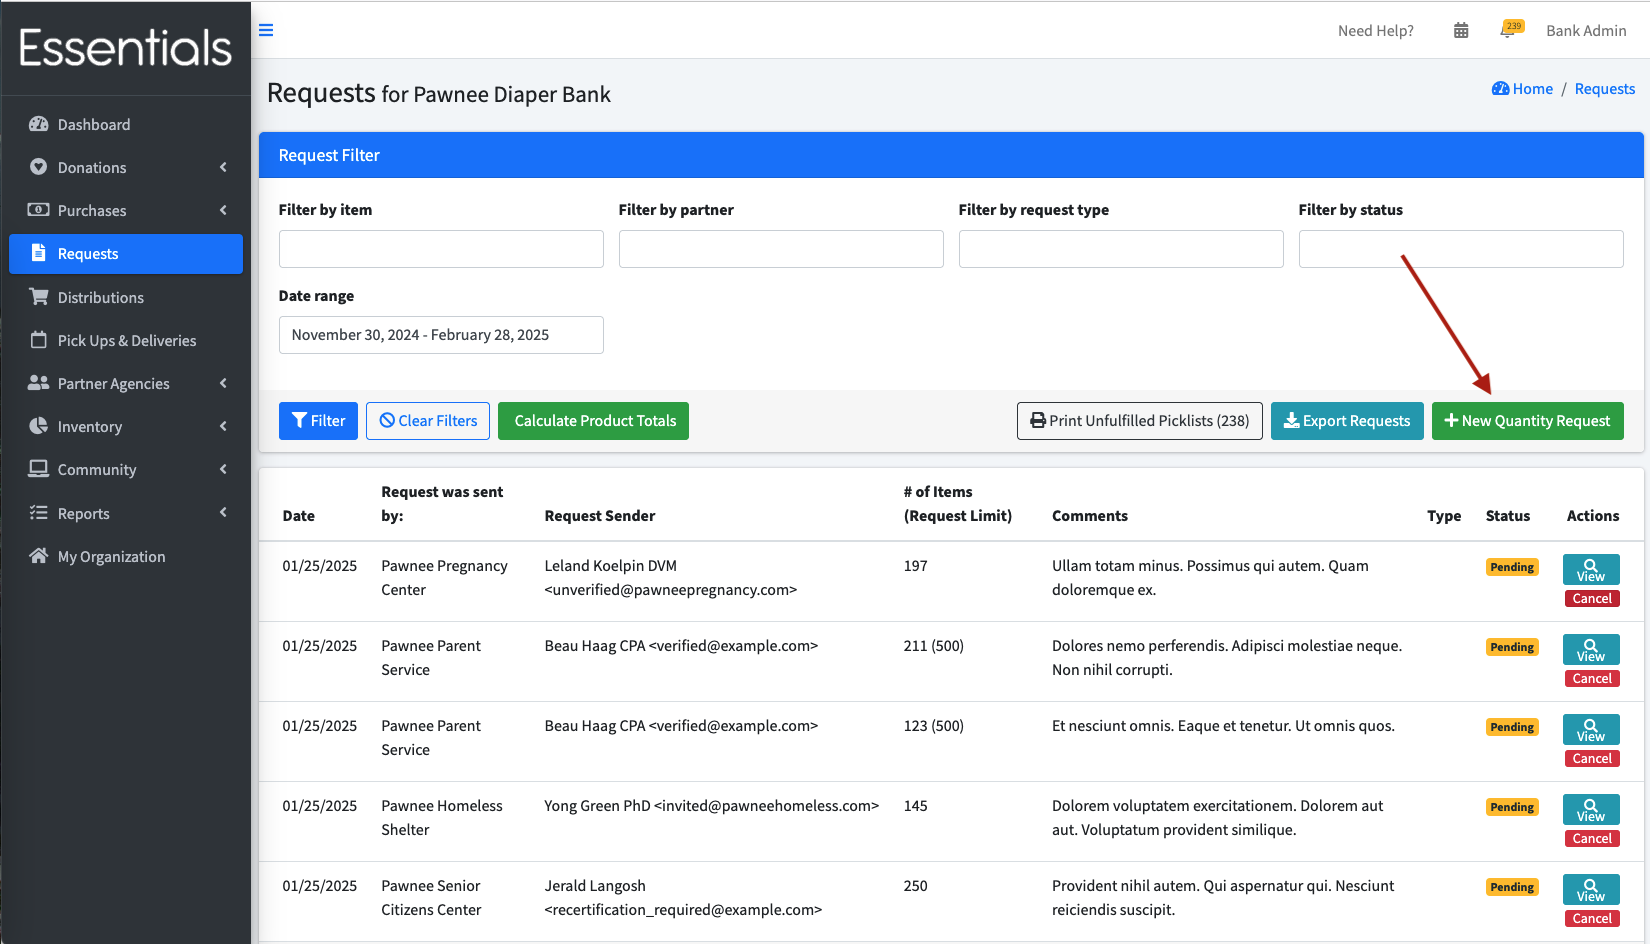Viewport: 1650px width, 944px height.
Task: Cancel the Pawnee Pregnancy Center request
Action: 1592,599
